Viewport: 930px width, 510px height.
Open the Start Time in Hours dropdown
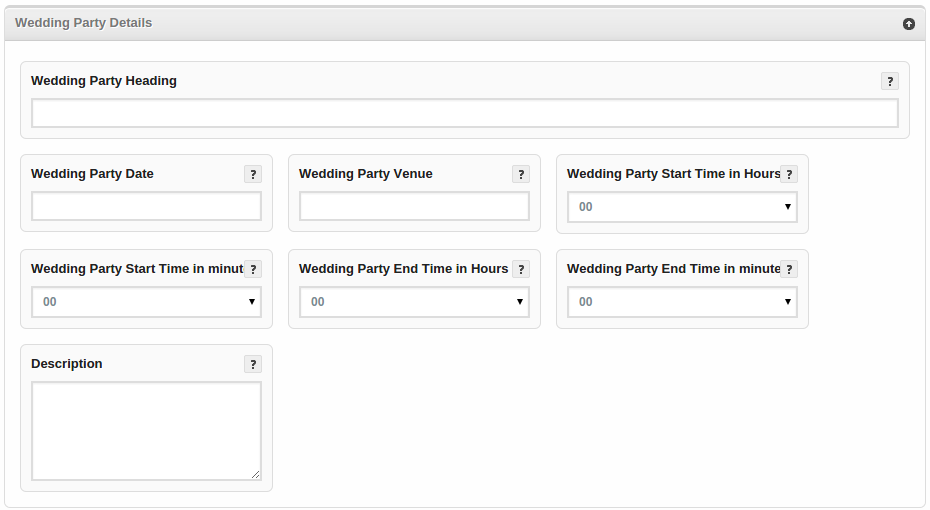pos(682,207)
